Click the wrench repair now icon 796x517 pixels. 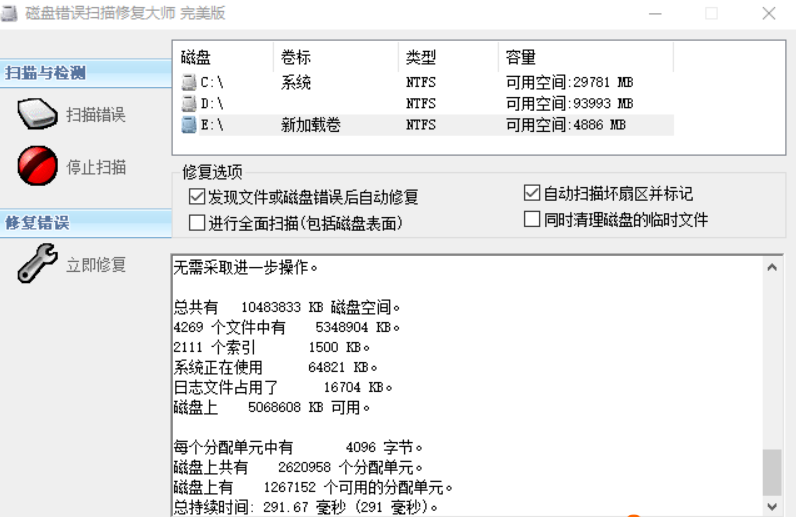tap(37, 263)
